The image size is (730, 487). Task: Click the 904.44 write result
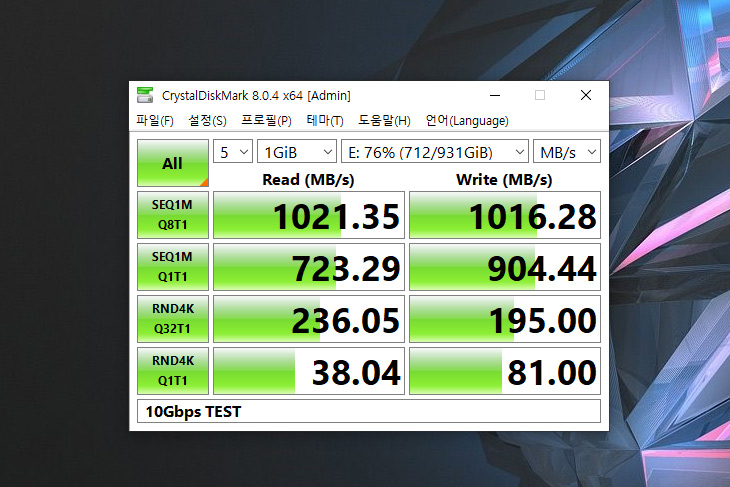click(x=505, y=267)
